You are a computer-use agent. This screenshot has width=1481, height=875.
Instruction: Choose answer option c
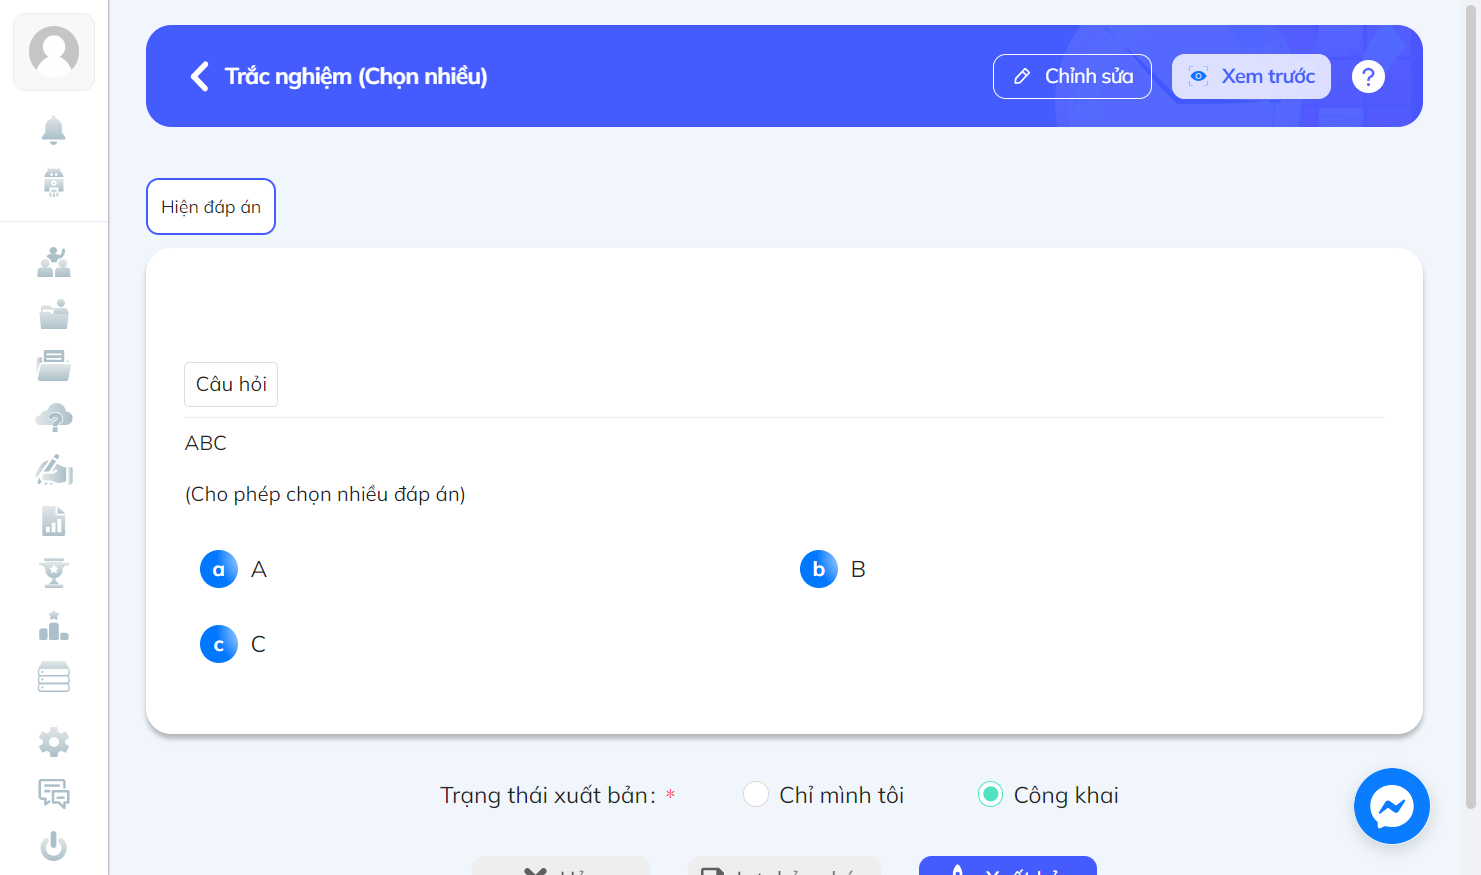pyautogui.click(x=219, y=644)
